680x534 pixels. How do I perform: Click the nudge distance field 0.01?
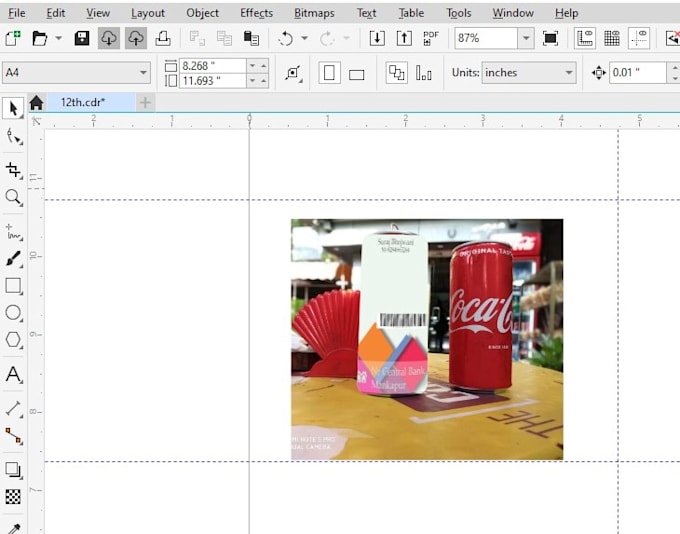click(x=638, y=72)
